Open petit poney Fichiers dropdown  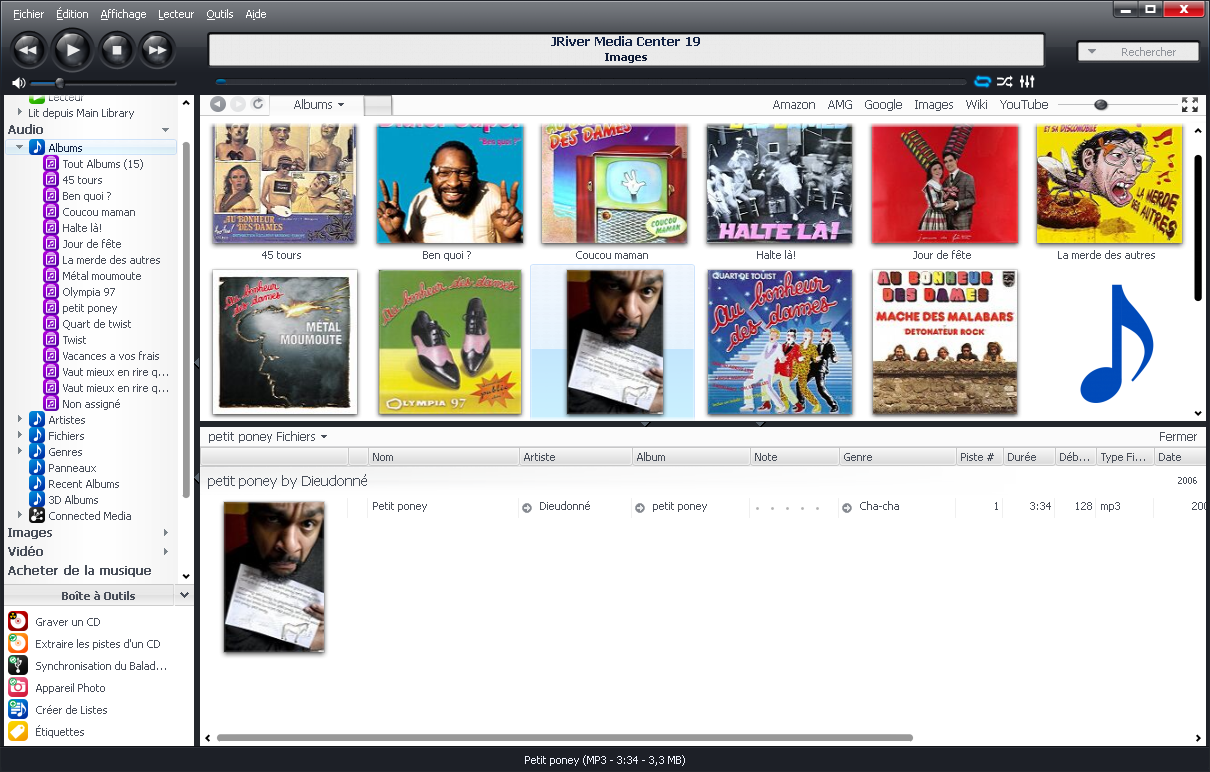pos(267,437)
